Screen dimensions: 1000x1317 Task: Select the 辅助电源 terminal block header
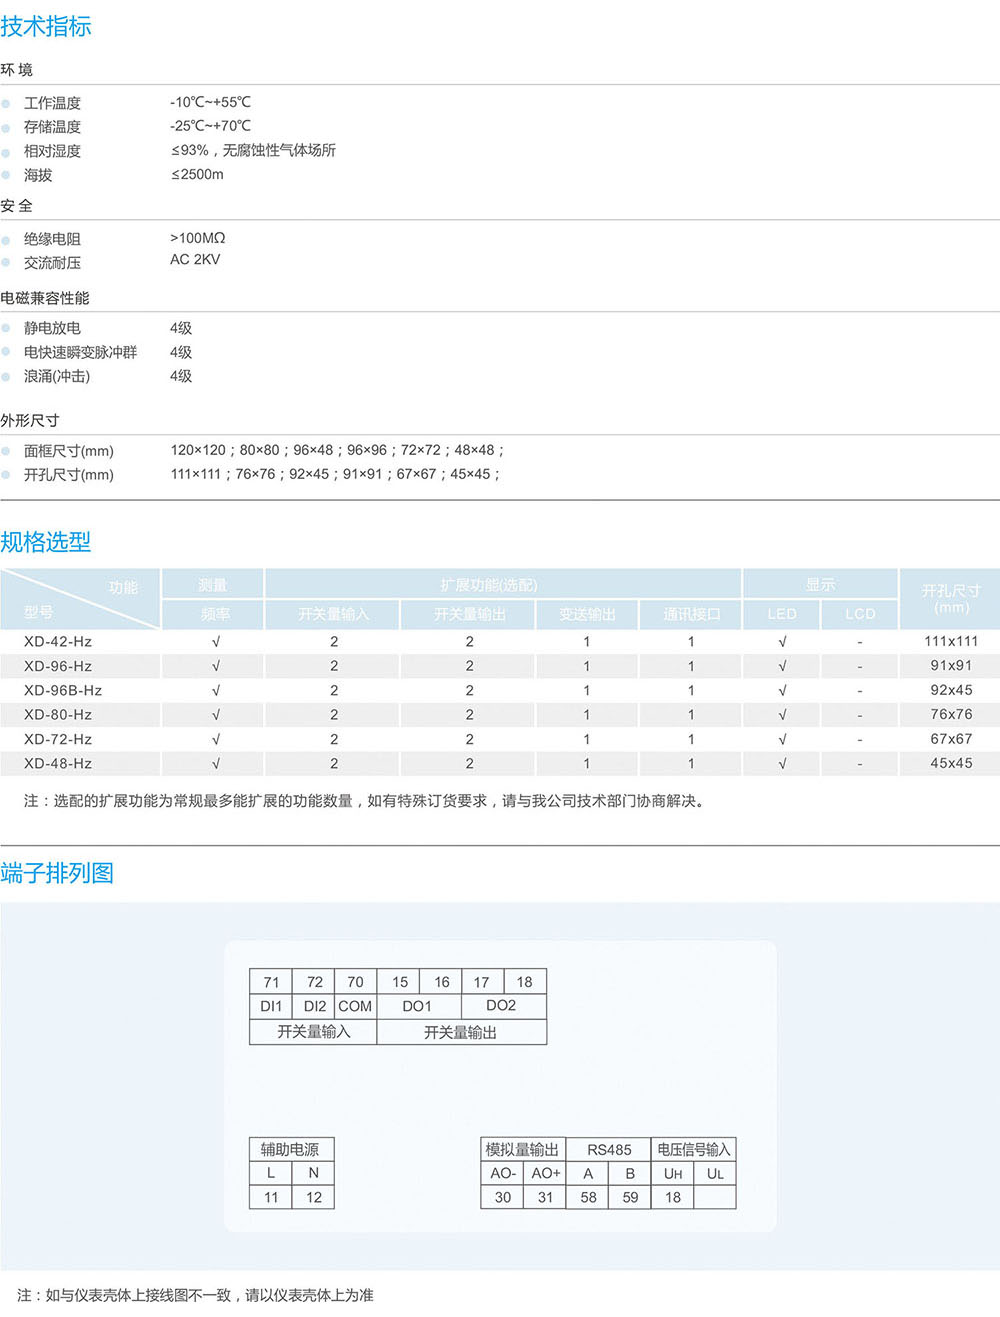[x=290, y=1150]
